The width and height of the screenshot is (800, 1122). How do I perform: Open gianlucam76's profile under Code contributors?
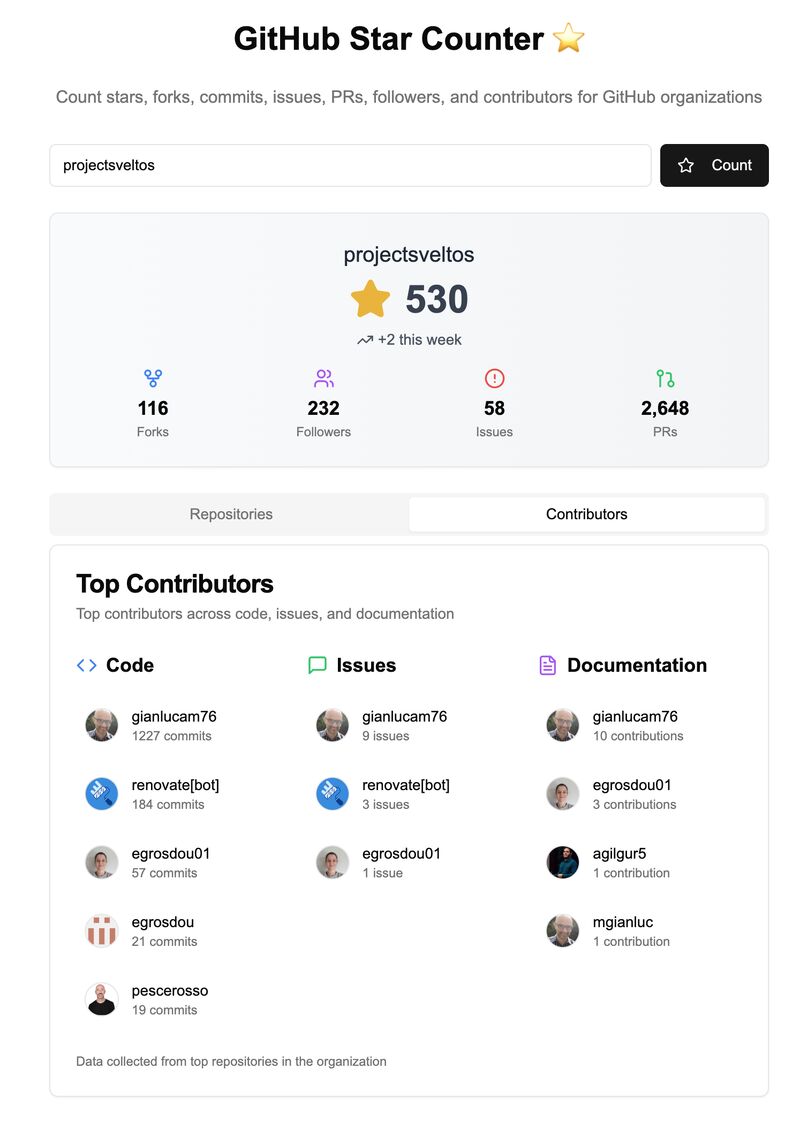pyautogui.click(x=175, y=716)
